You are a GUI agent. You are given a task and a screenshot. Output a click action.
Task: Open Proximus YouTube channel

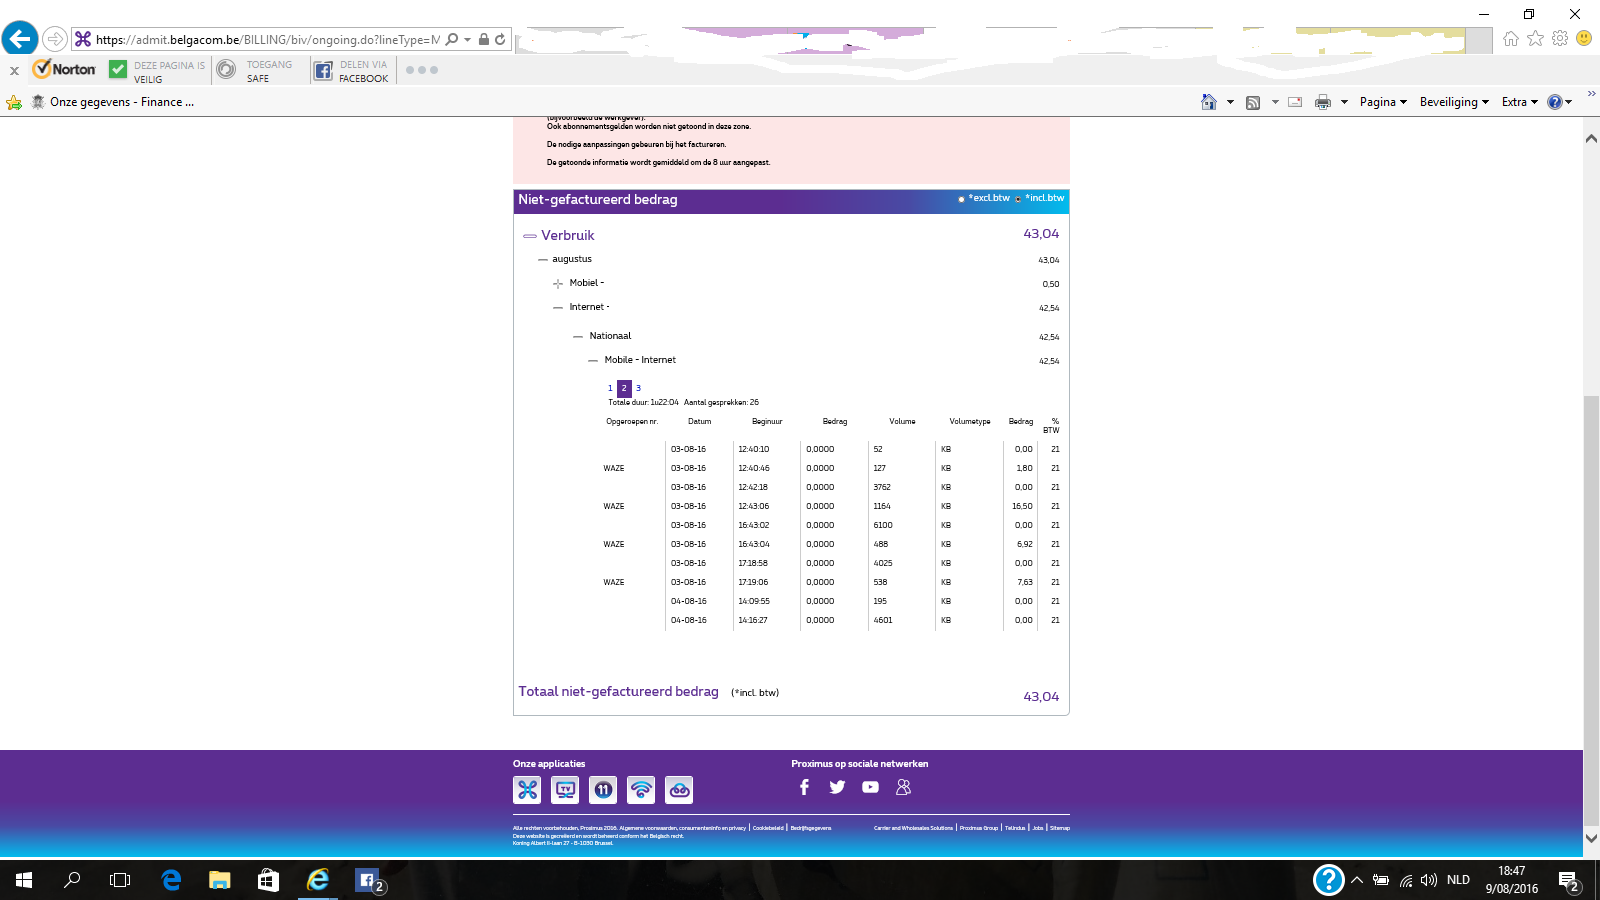coord(870,787)
